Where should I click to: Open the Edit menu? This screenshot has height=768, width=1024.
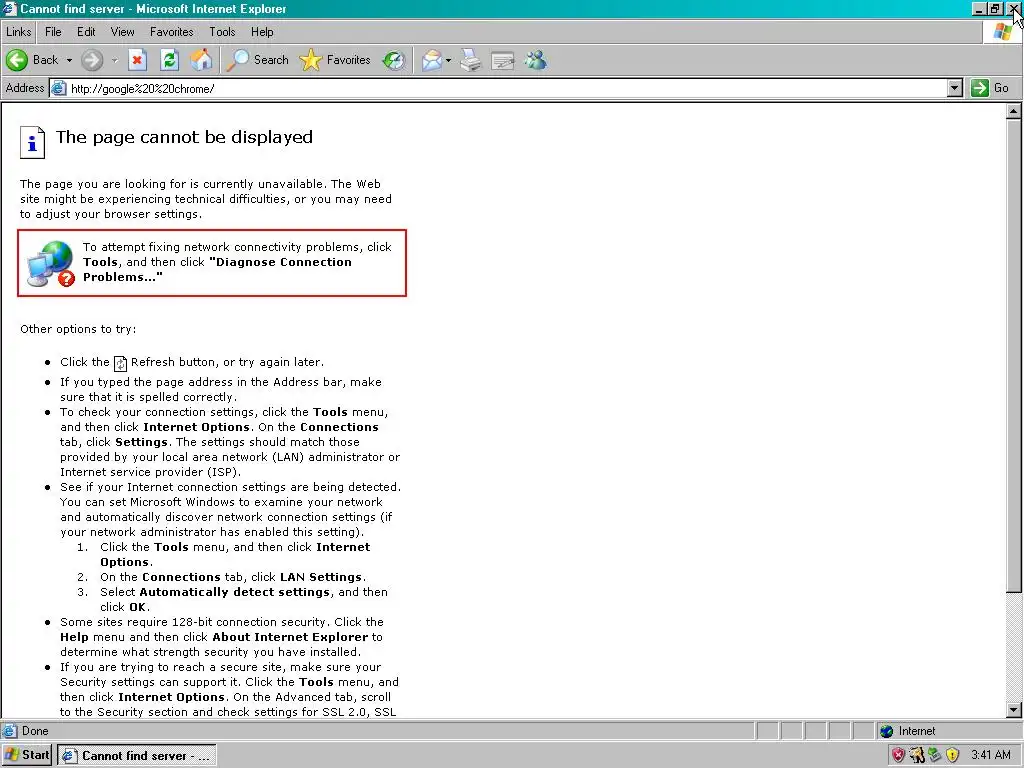click(86, 32)
